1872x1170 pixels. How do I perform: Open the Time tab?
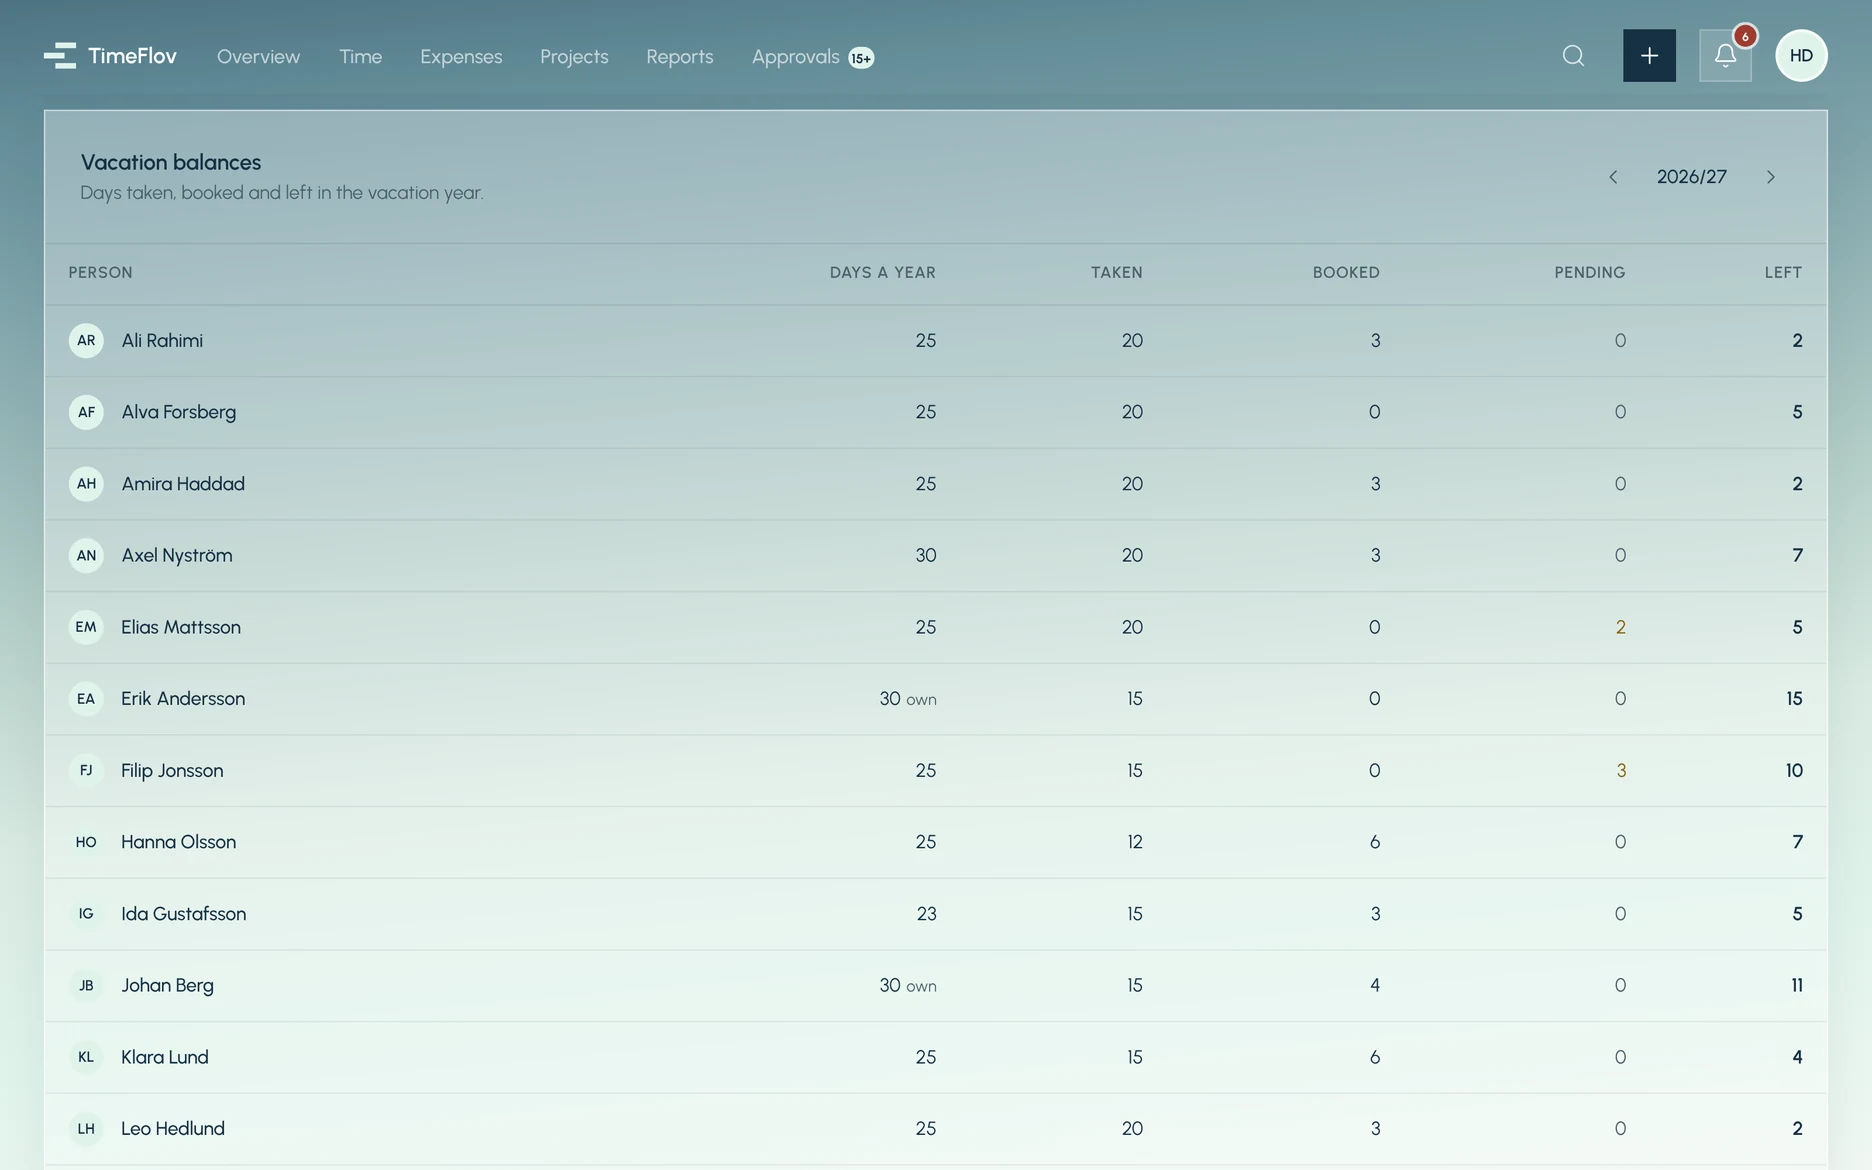tap(360, 57)
